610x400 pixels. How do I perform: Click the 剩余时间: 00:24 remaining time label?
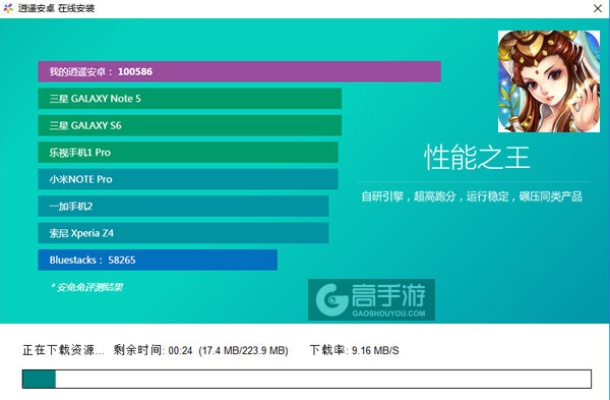point(153,350)
